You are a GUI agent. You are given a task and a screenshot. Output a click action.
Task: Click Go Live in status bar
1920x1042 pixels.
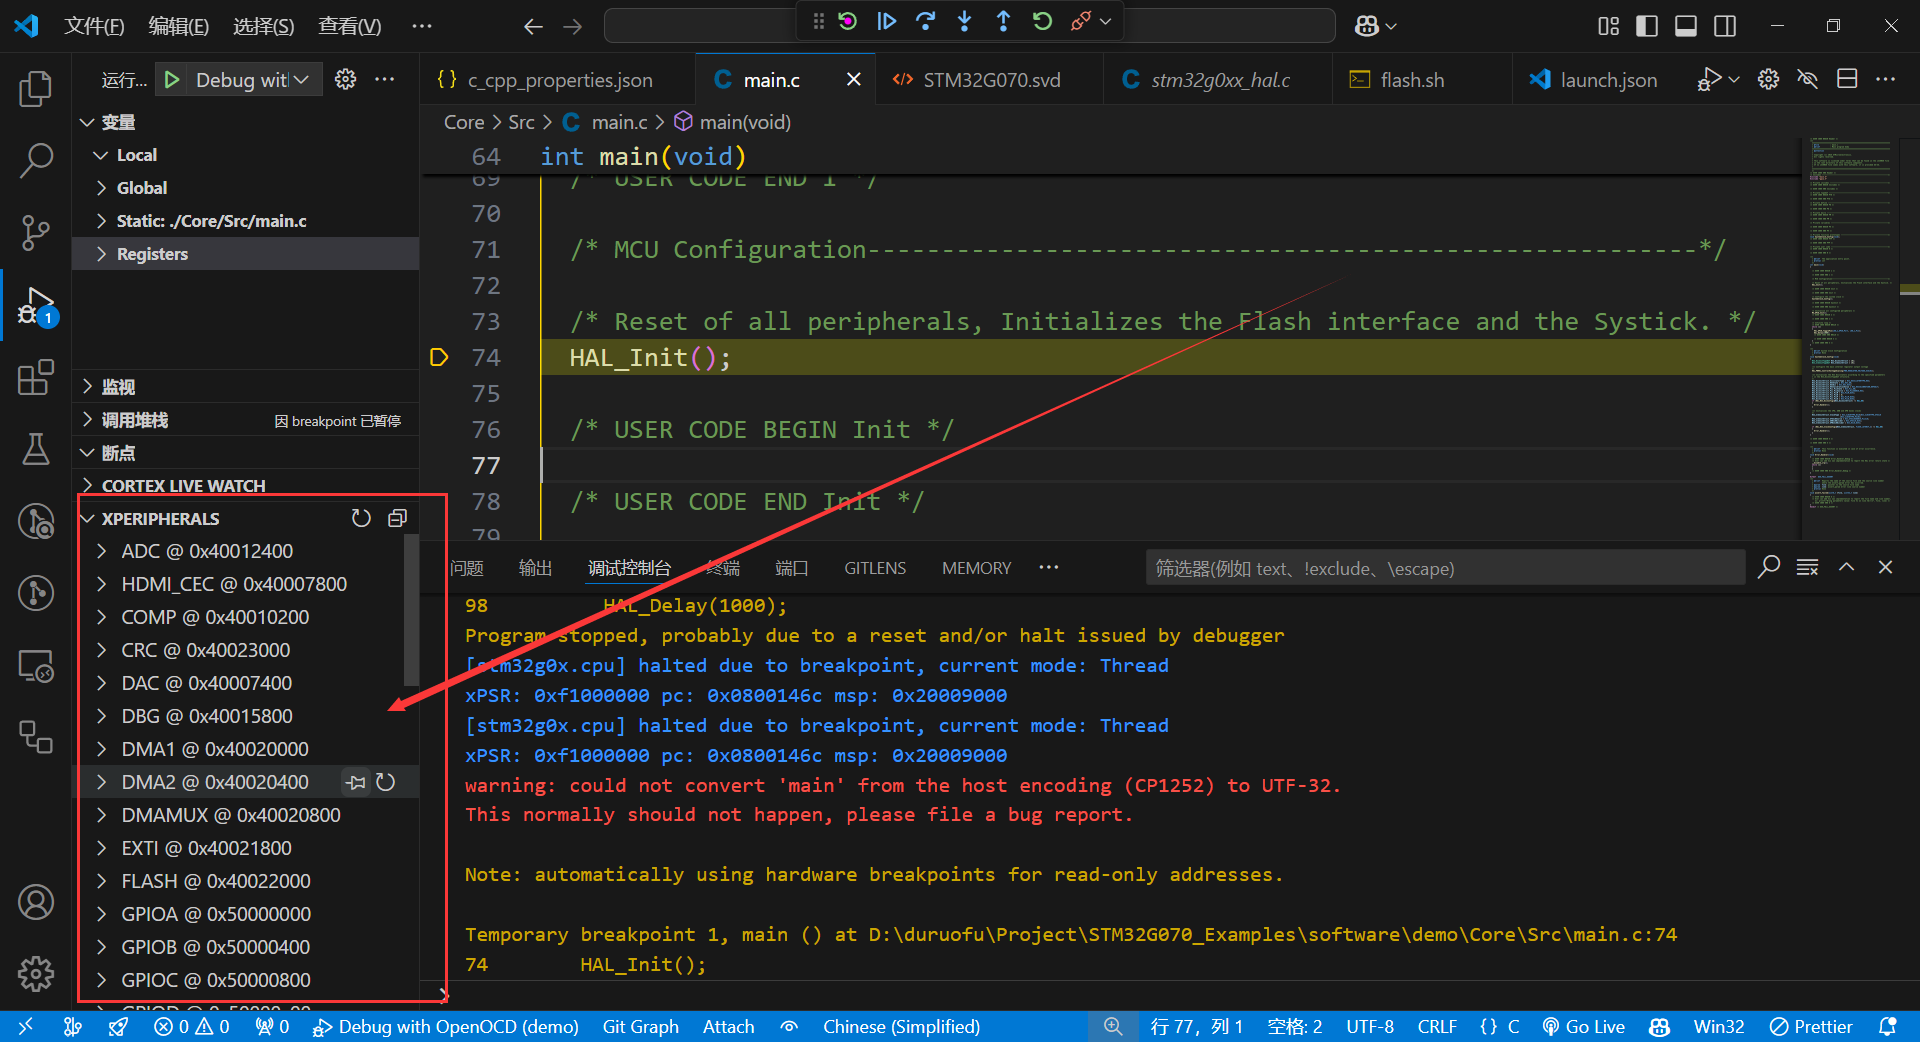pos(1584,1027)
